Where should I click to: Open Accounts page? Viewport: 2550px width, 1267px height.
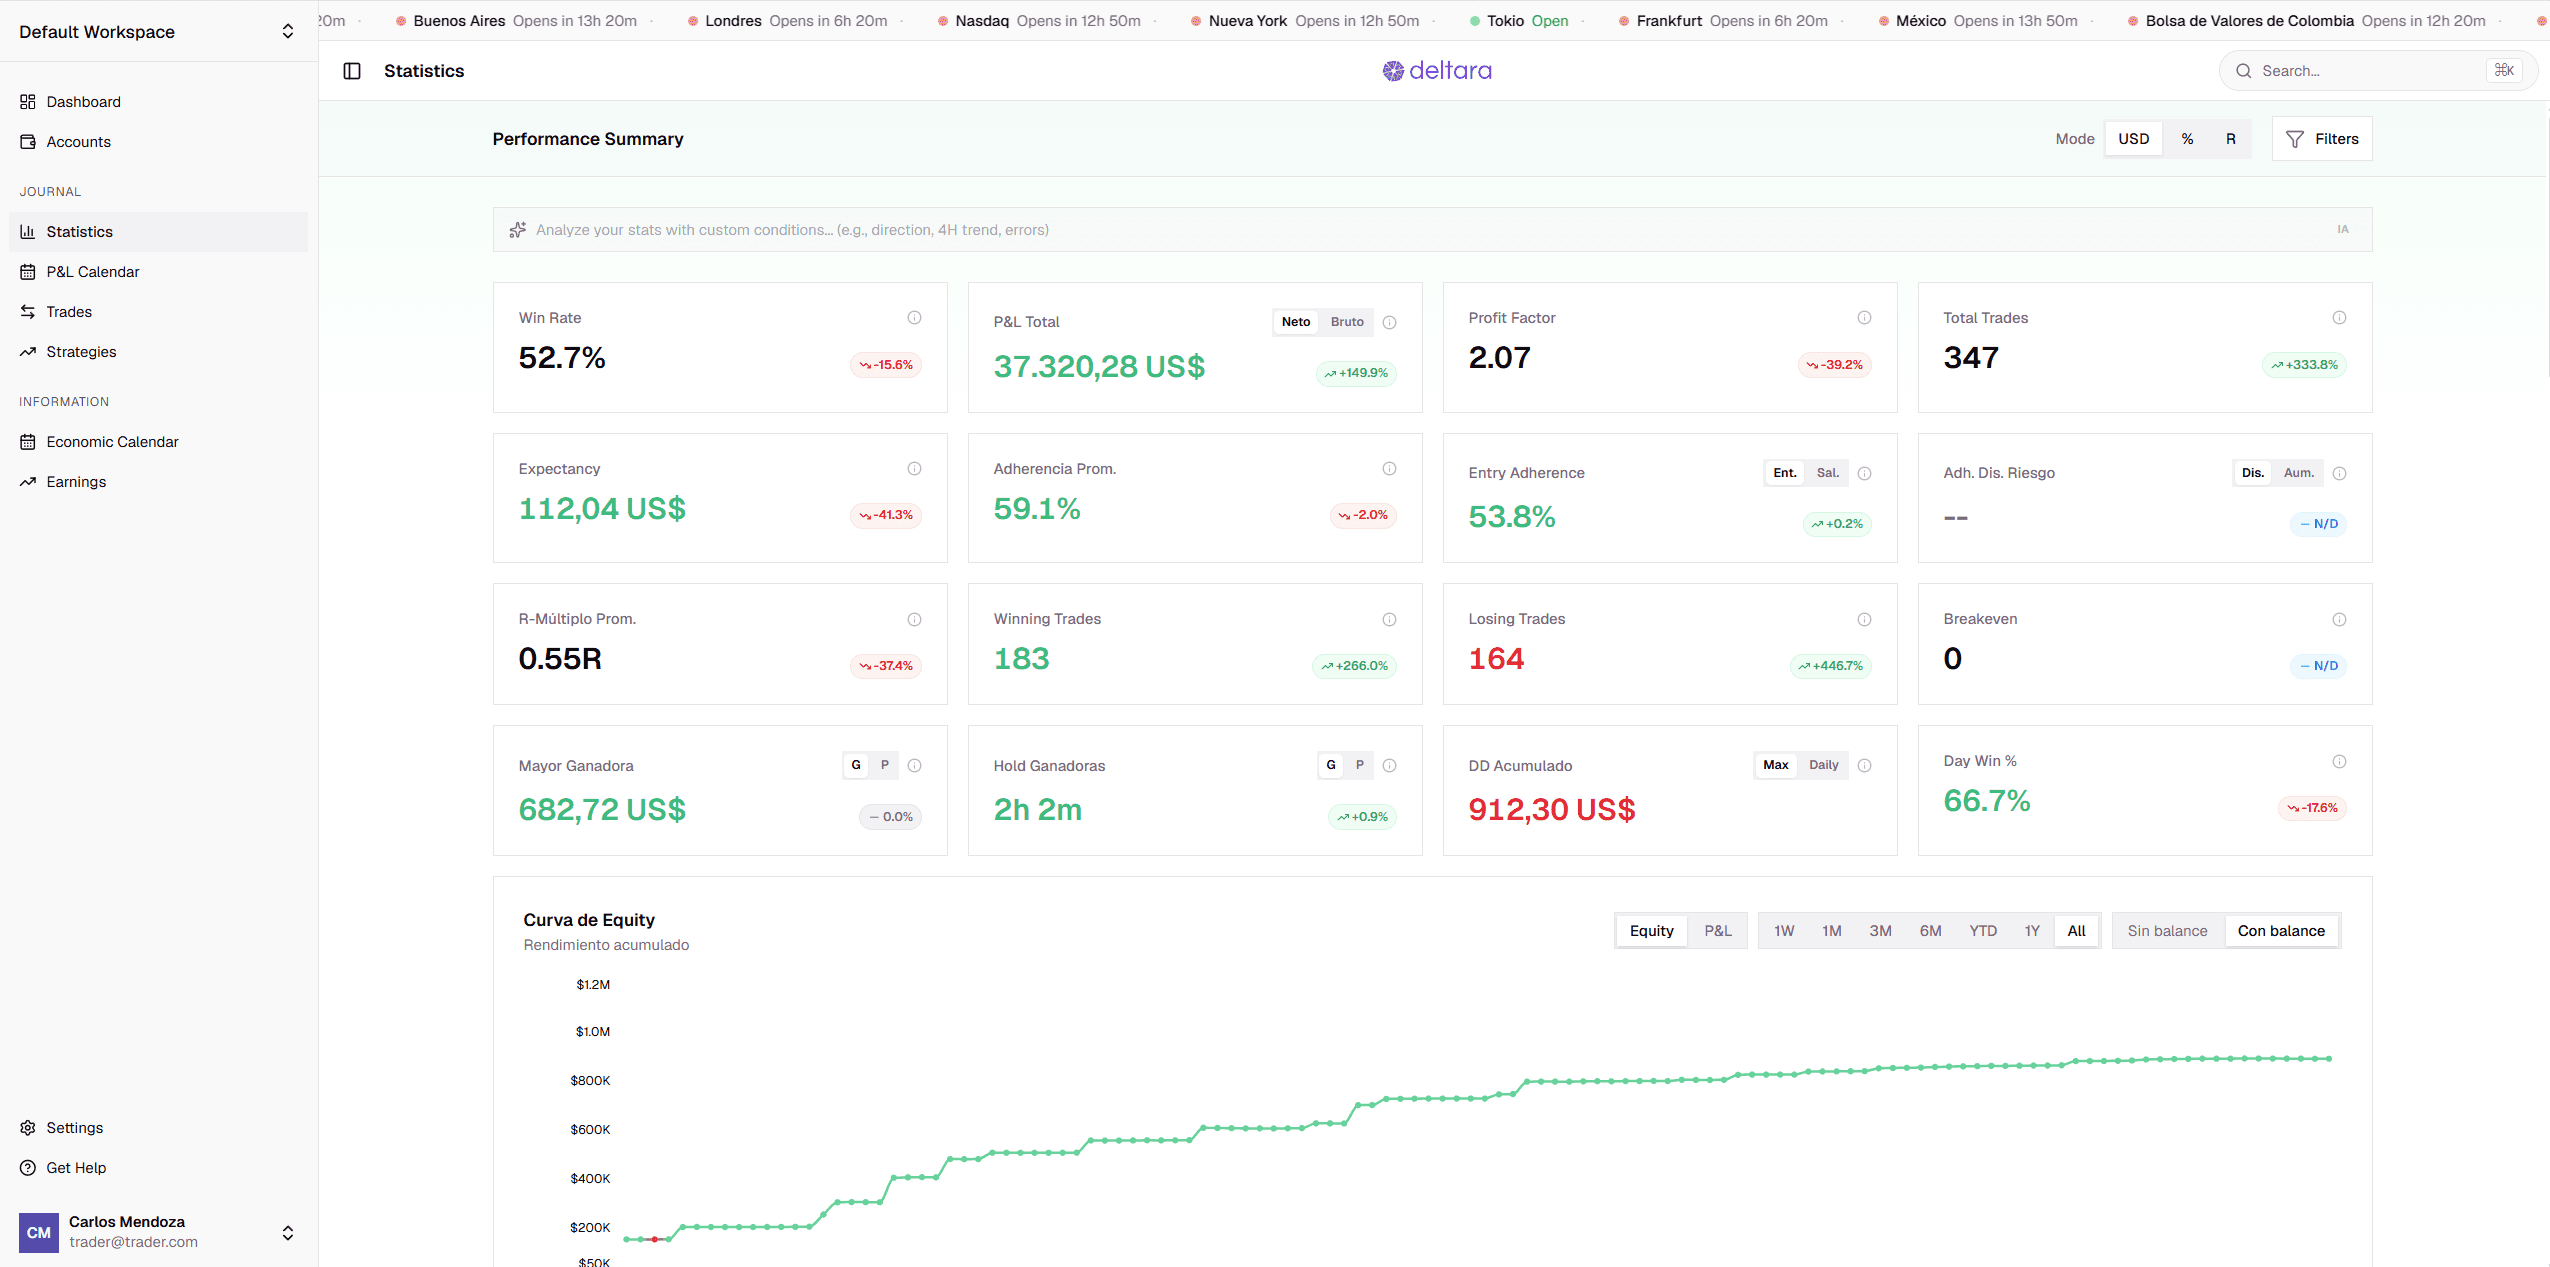pyautogui.click(x=159, y=142)
